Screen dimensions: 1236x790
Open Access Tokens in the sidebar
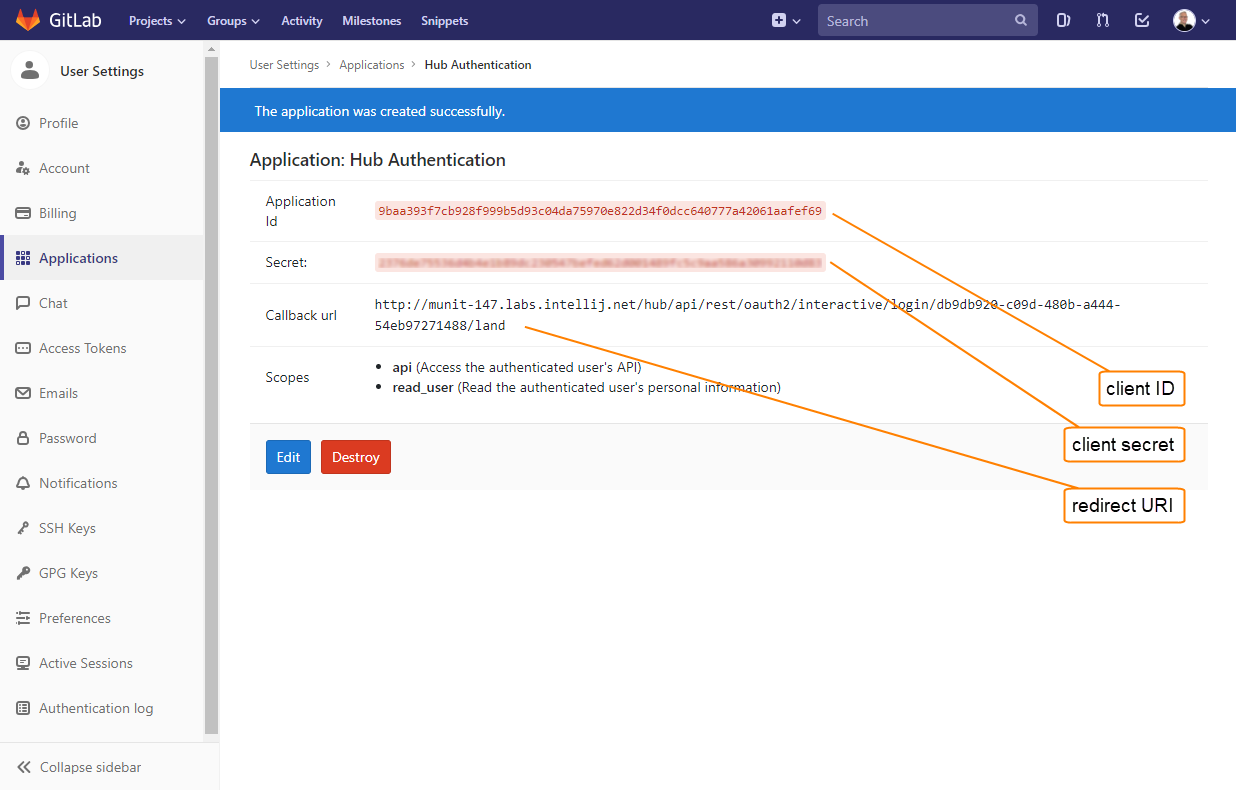(82, 347)
